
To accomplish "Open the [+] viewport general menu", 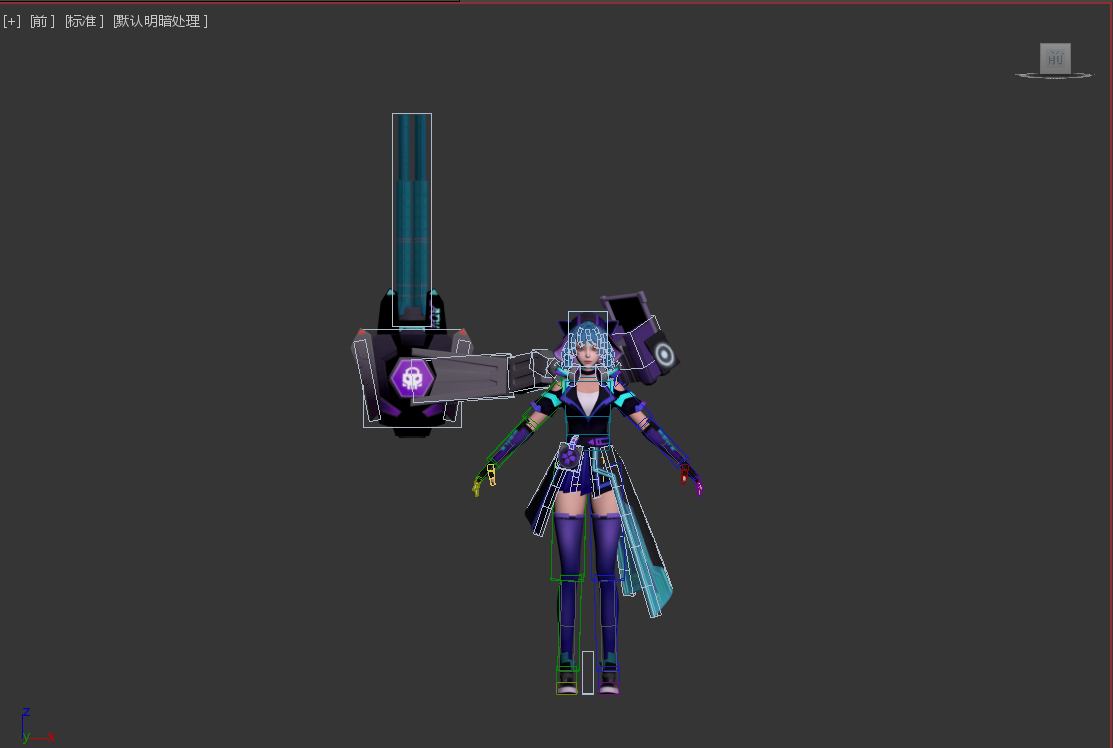I will (12, 21).
